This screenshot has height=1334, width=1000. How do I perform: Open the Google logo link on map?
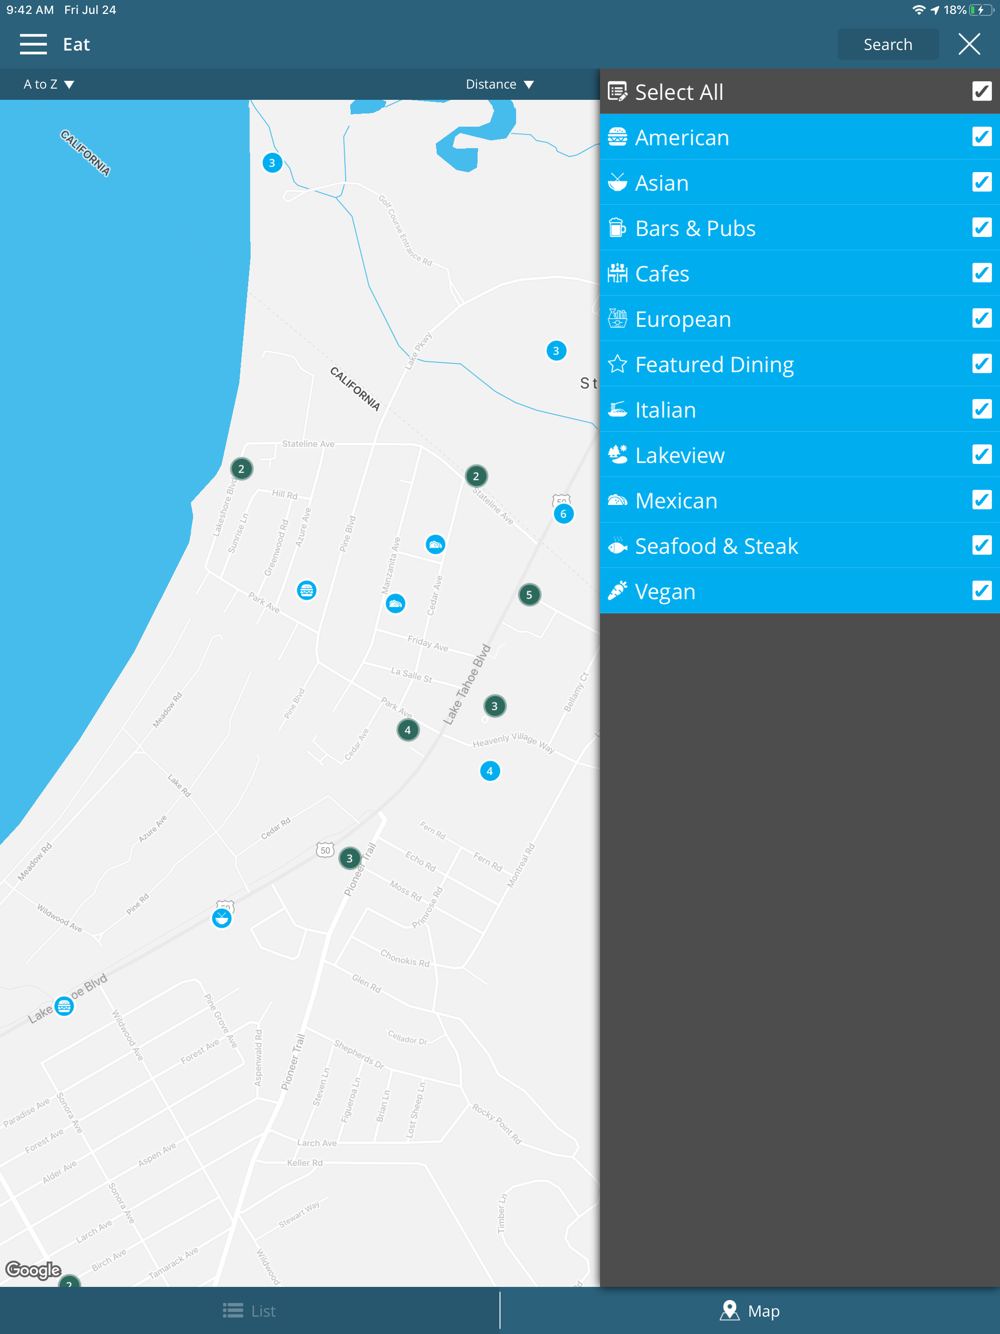[34, 1270]
